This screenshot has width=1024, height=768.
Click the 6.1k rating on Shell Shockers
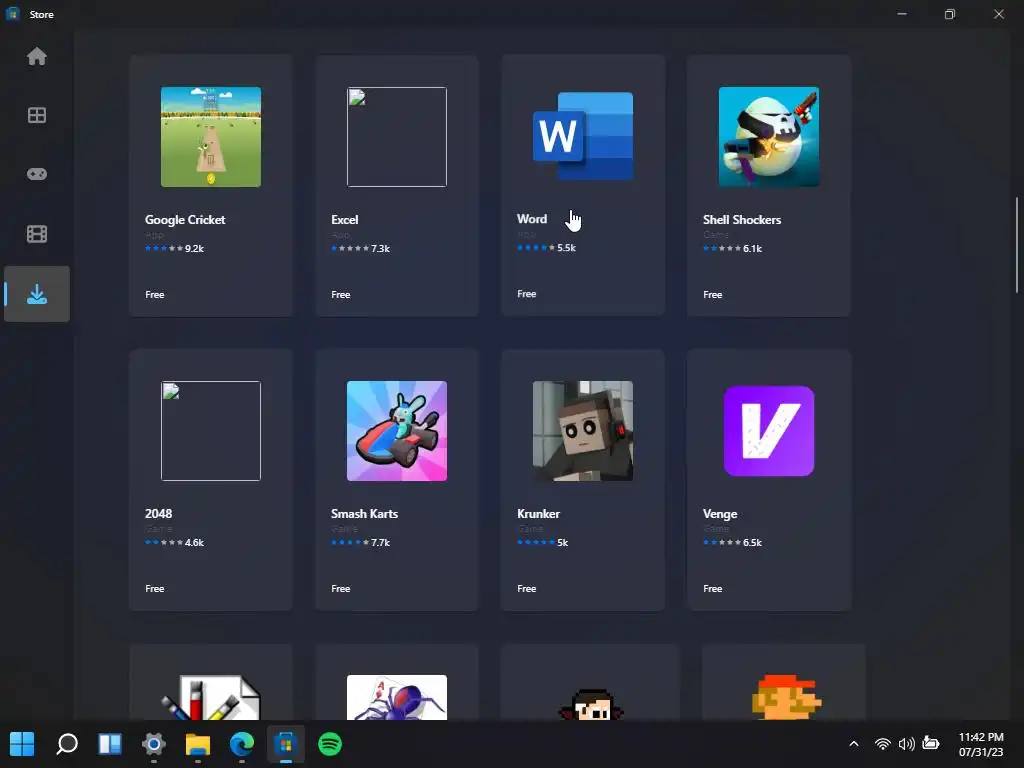pyautogui.click(x=752, y=249)
